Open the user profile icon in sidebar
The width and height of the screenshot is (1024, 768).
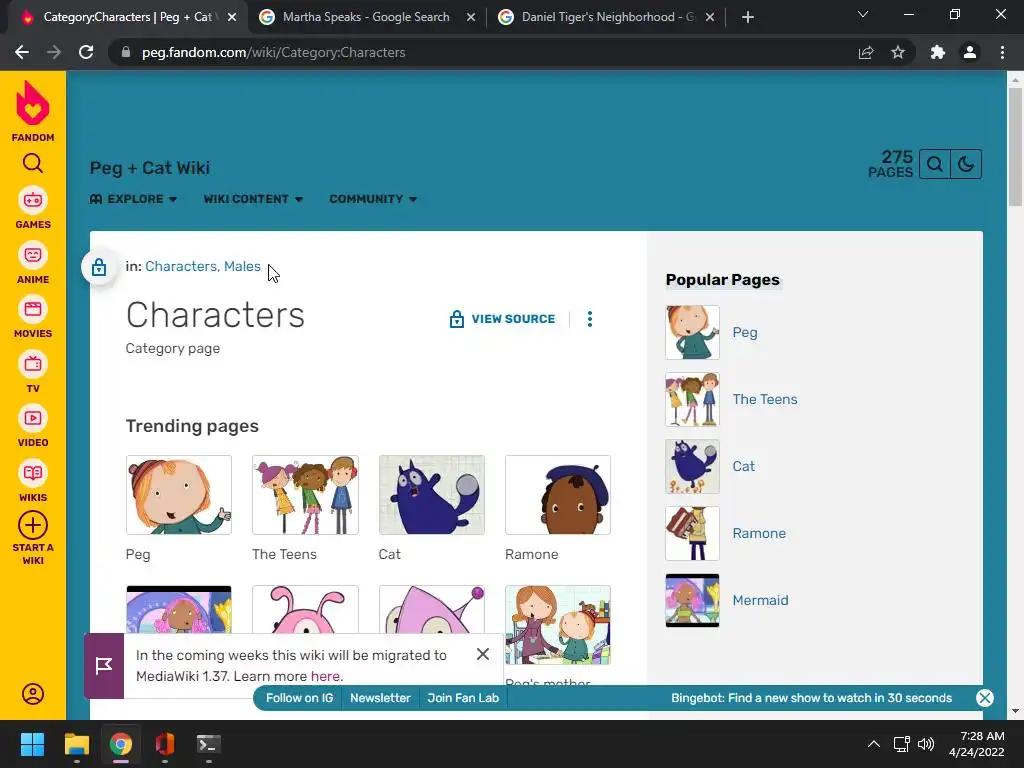pyautogui.click(x=33, y=694)
